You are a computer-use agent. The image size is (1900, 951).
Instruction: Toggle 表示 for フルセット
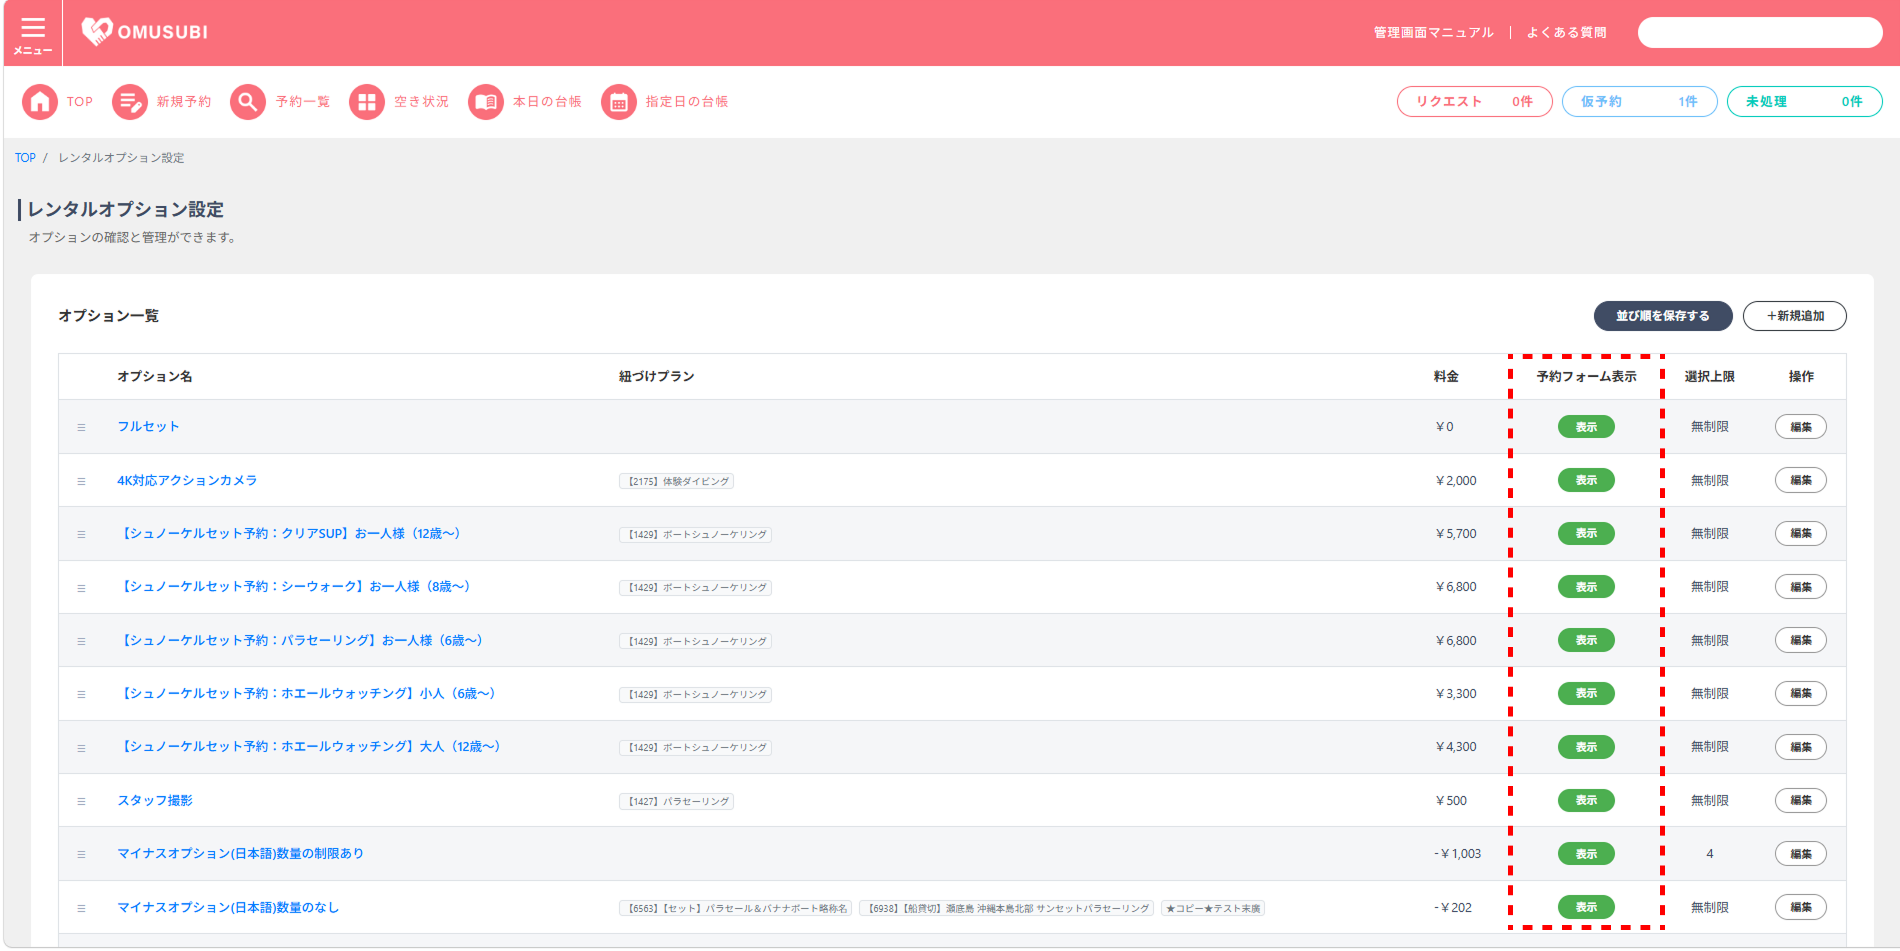pyautogui.click(x=1586, y=427)
